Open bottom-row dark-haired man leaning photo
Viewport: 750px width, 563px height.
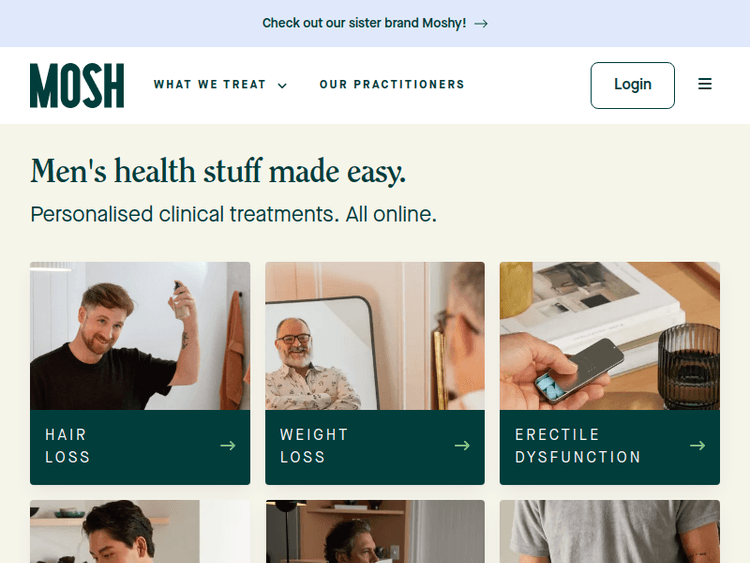(140, 531)
